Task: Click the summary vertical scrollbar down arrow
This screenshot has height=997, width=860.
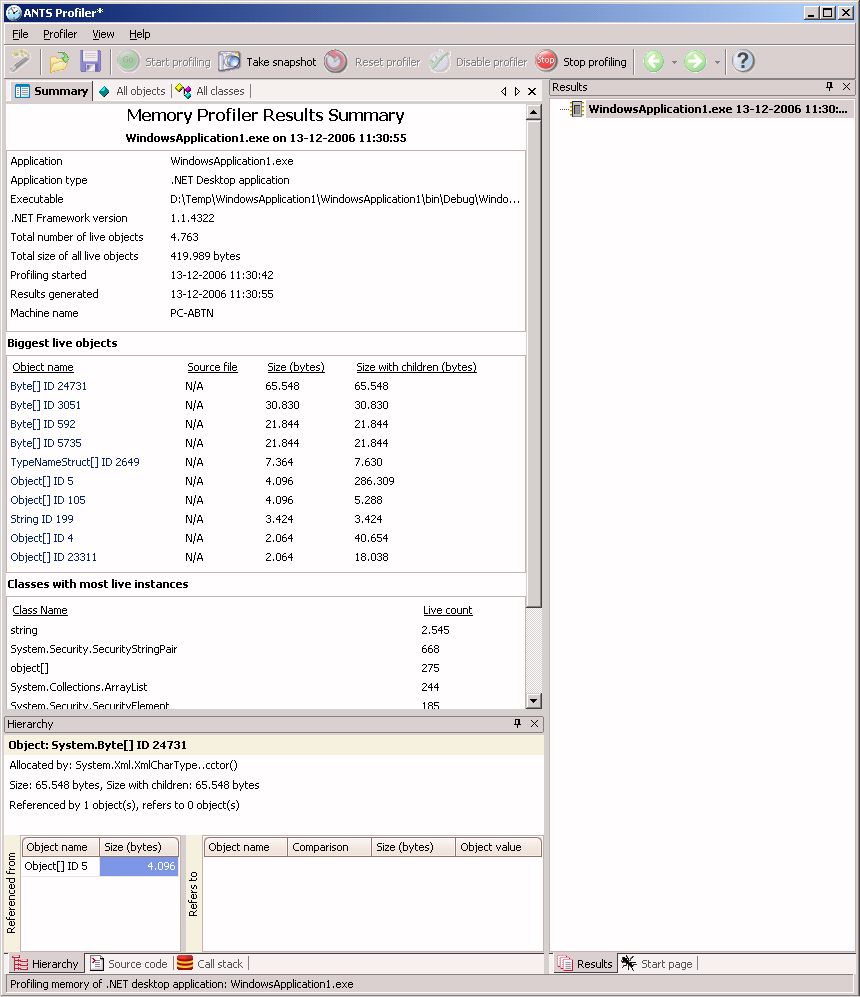Action: [x=534, y=701]
